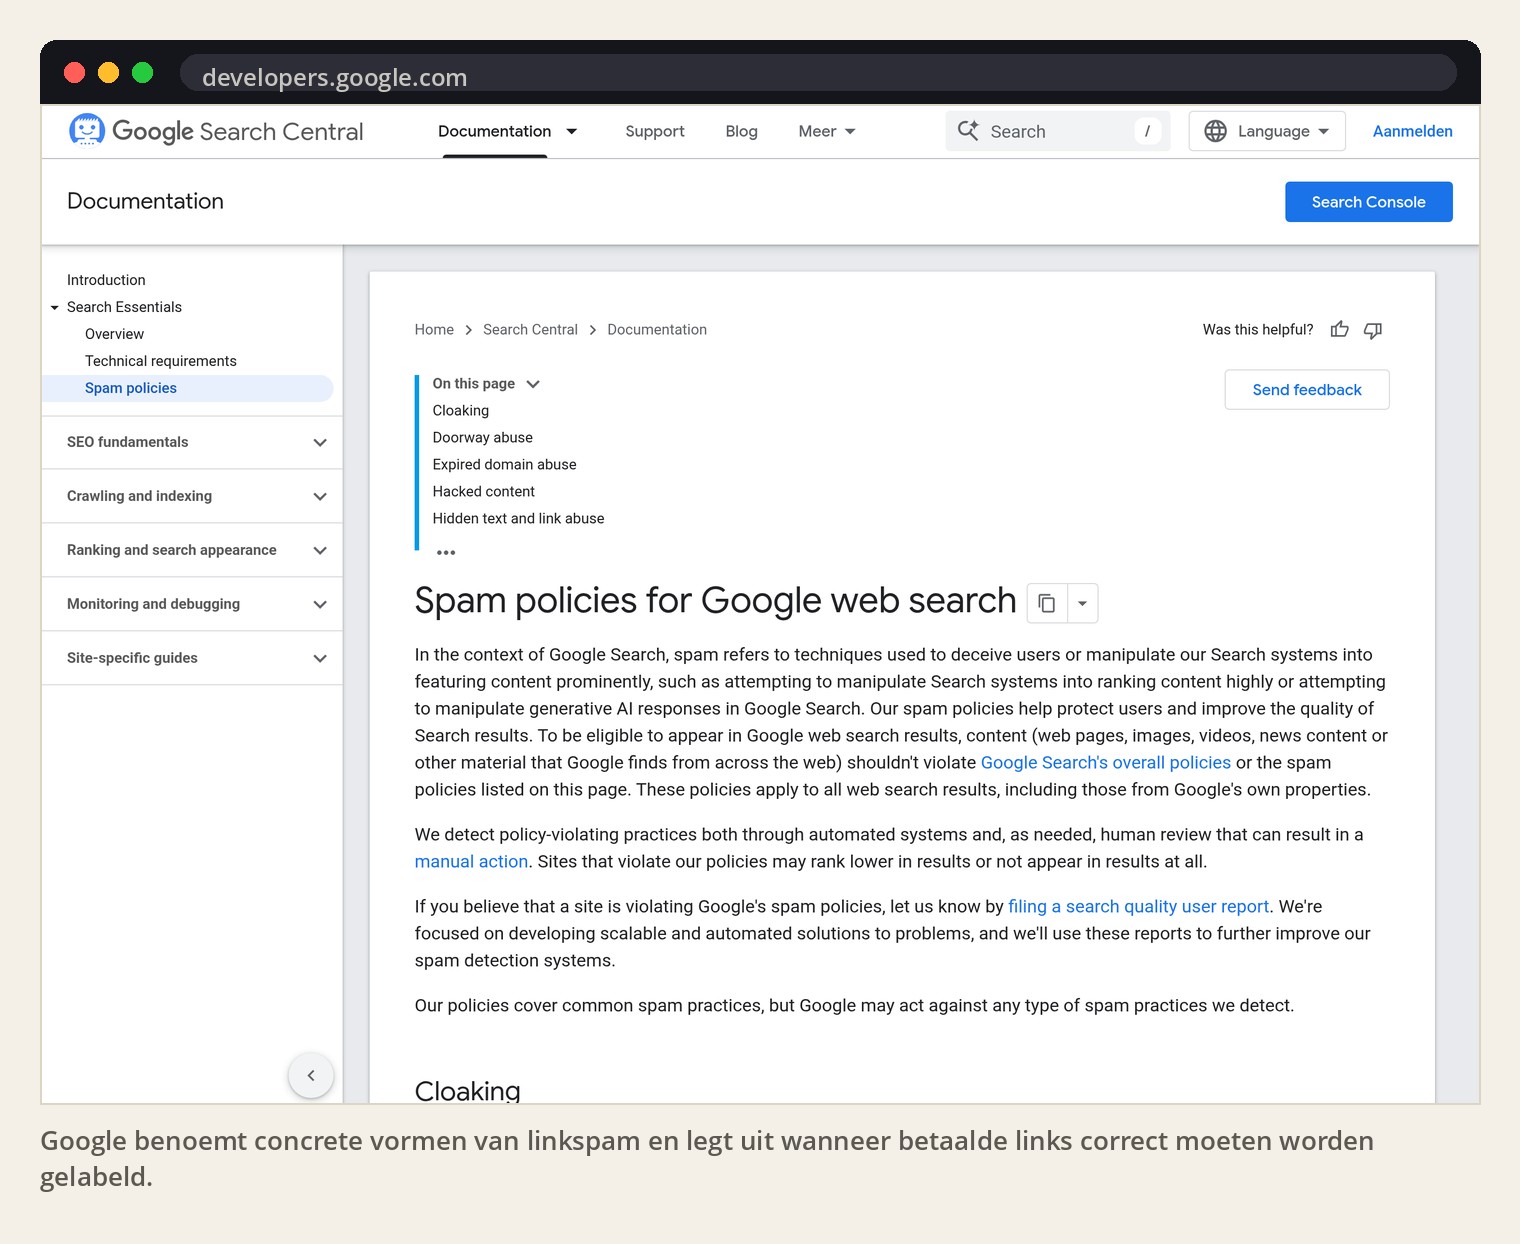Click the three dots under On this page
The image size is (1520, 1244).
pos(446,552)
